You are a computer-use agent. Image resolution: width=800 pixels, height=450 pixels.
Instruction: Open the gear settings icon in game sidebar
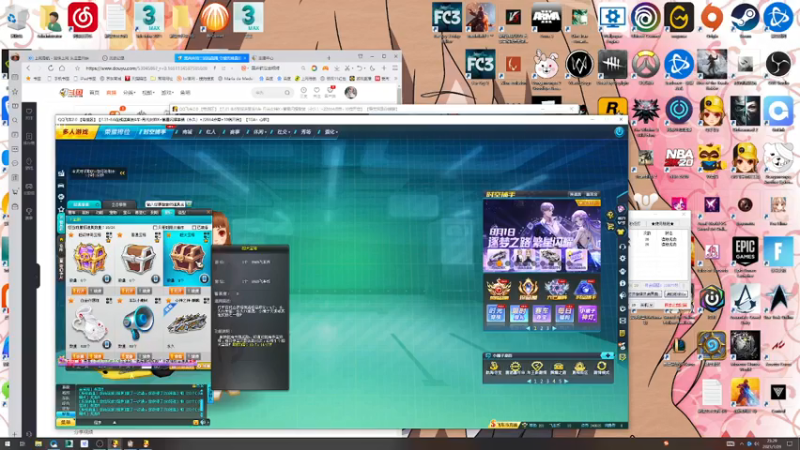click(622, 258)
